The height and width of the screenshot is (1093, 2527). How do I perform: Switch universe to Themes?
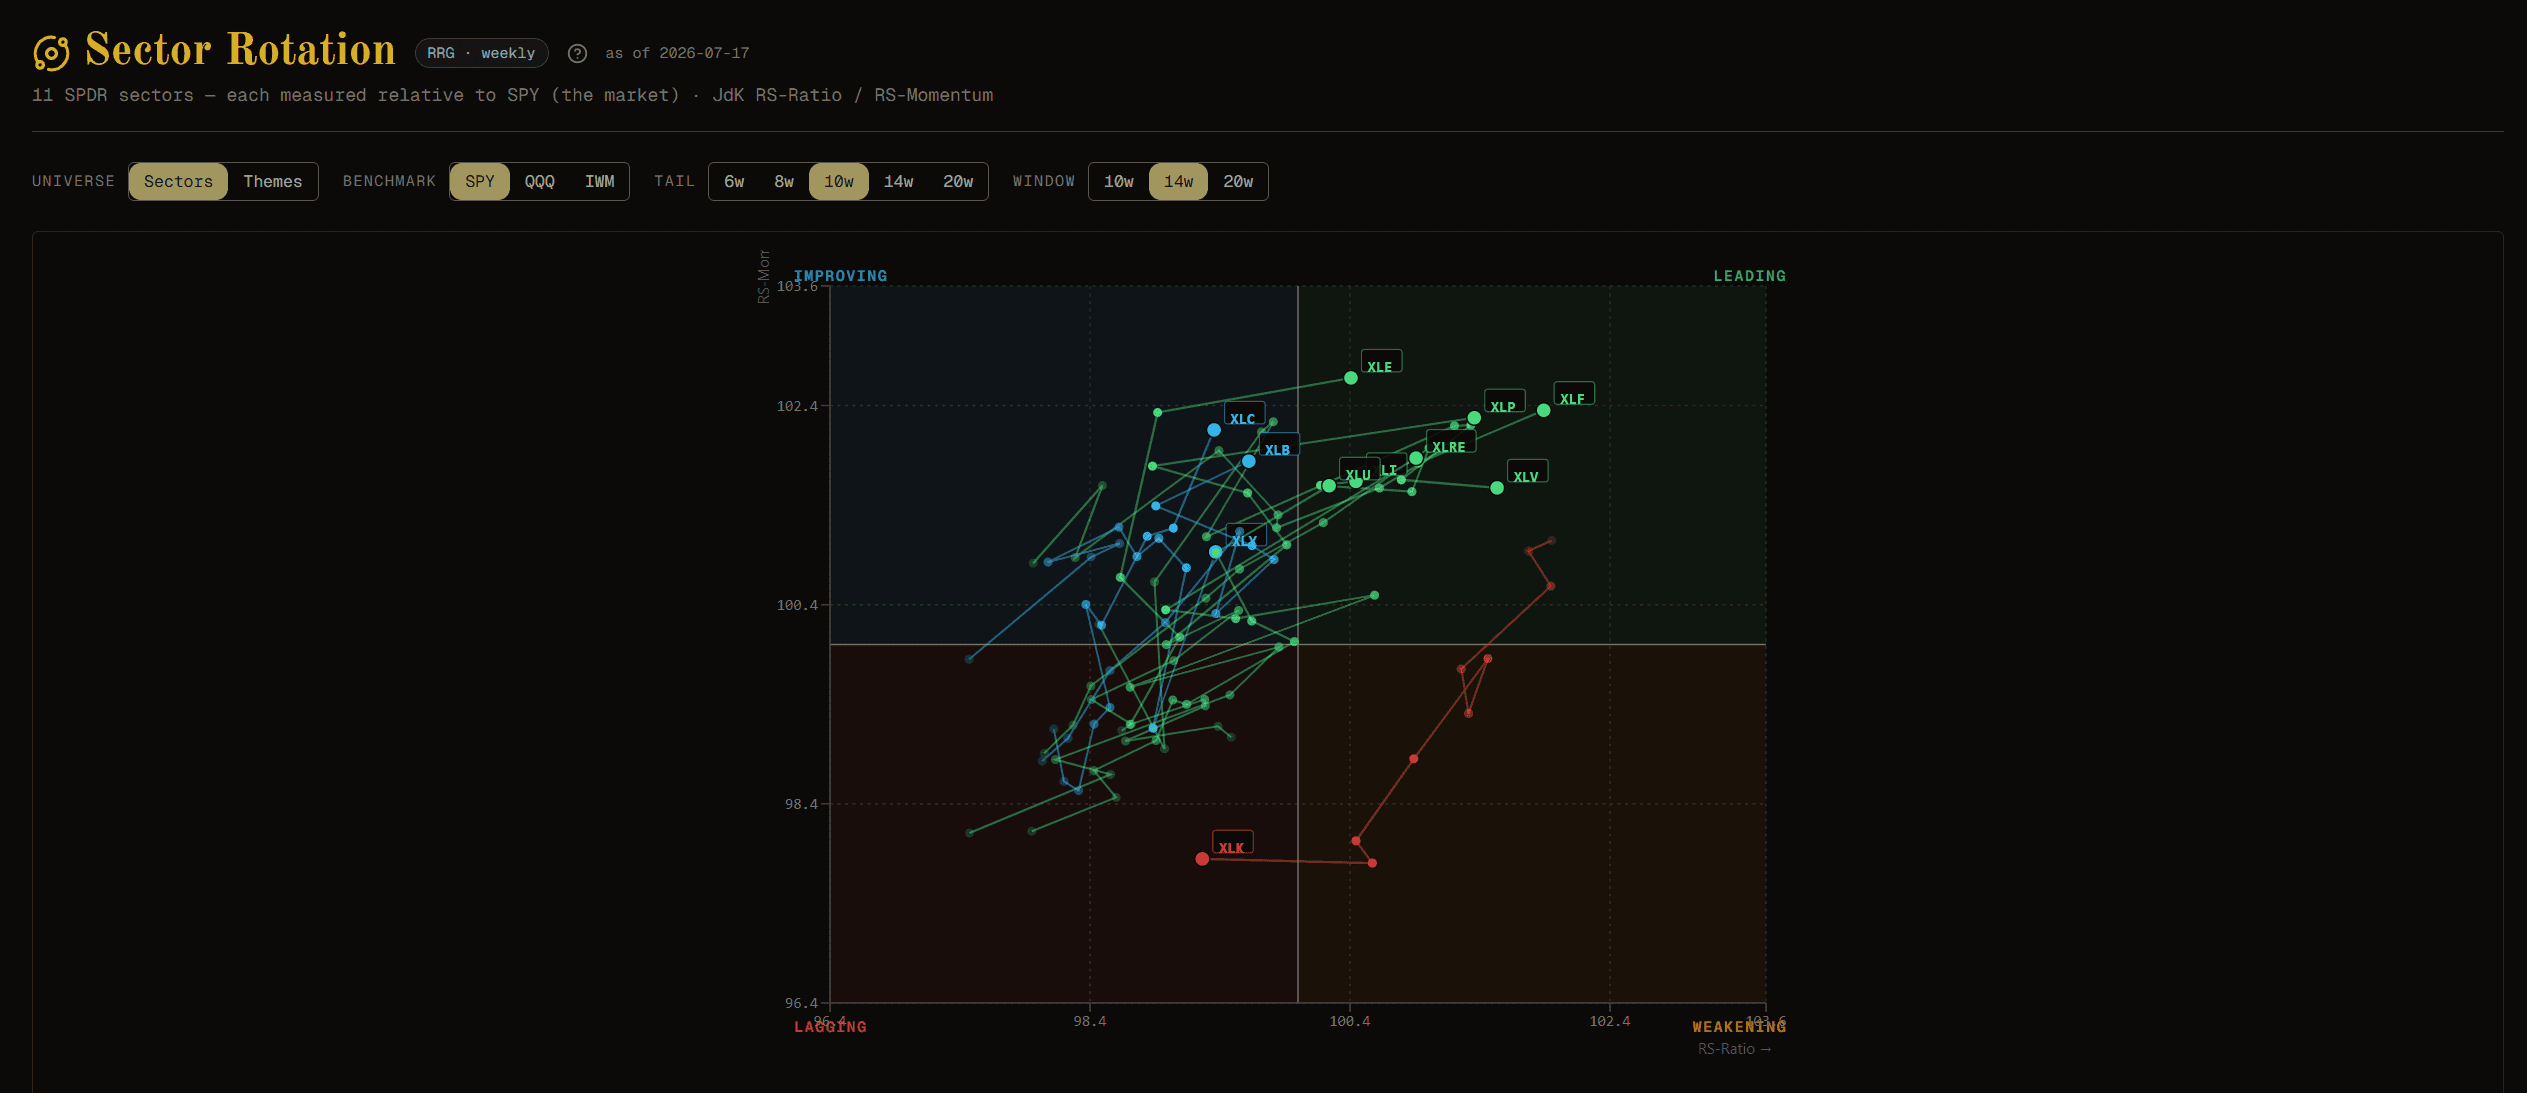click(272, 181)
